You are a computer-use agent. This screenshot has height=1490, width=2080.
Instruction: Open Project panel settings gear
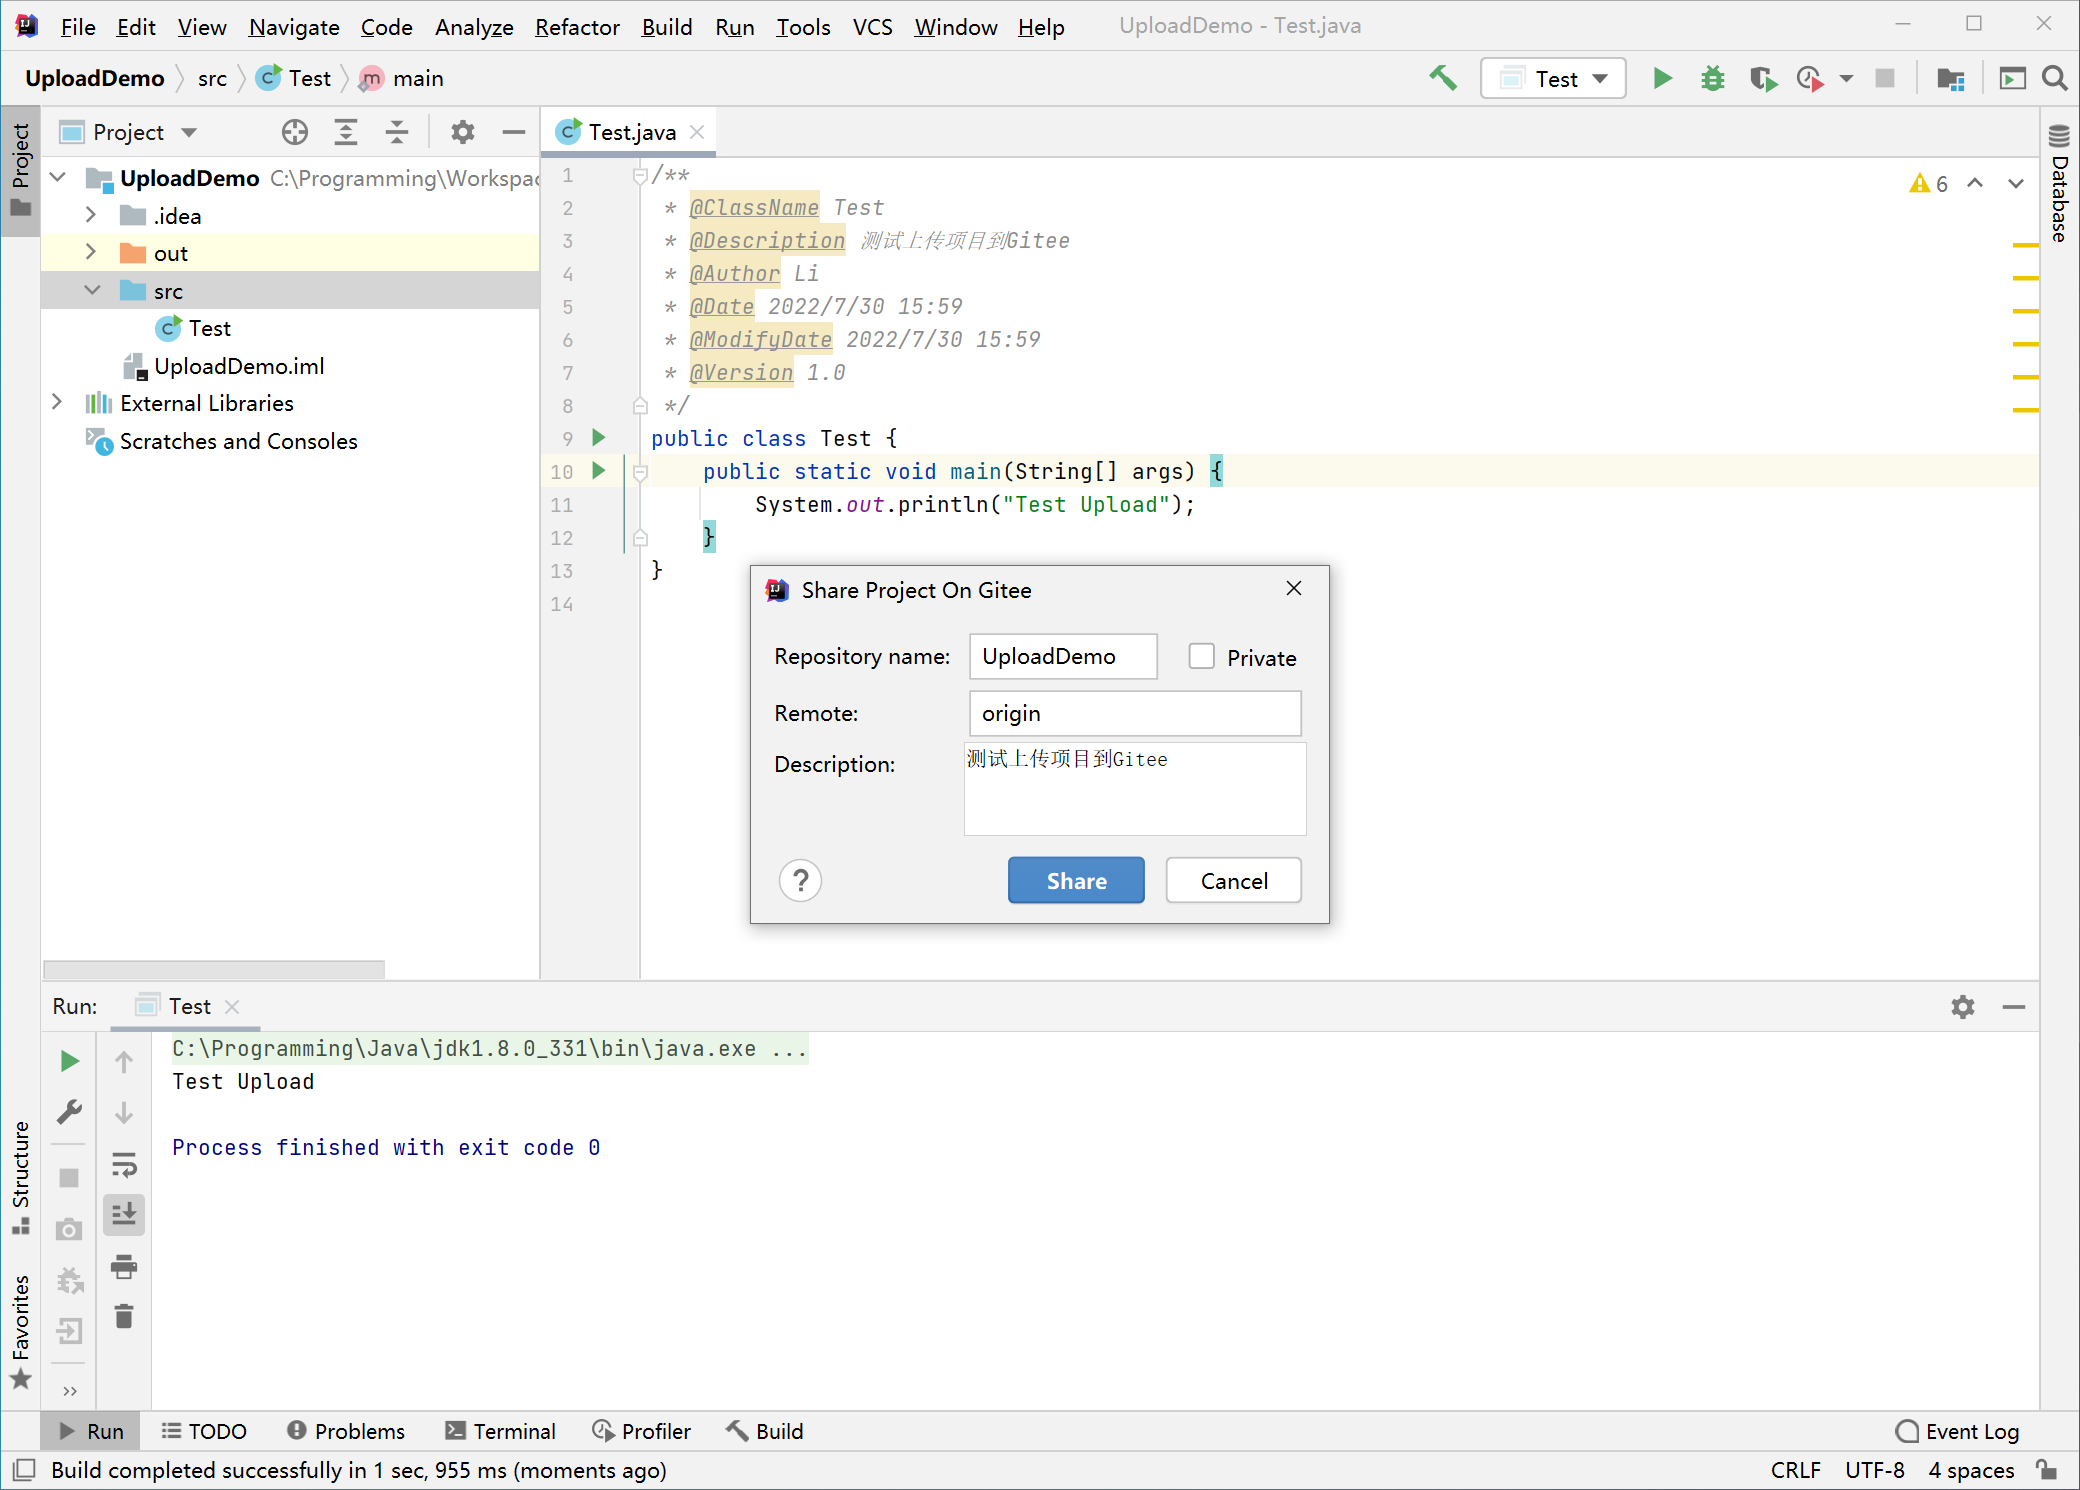tap(462, 132)
